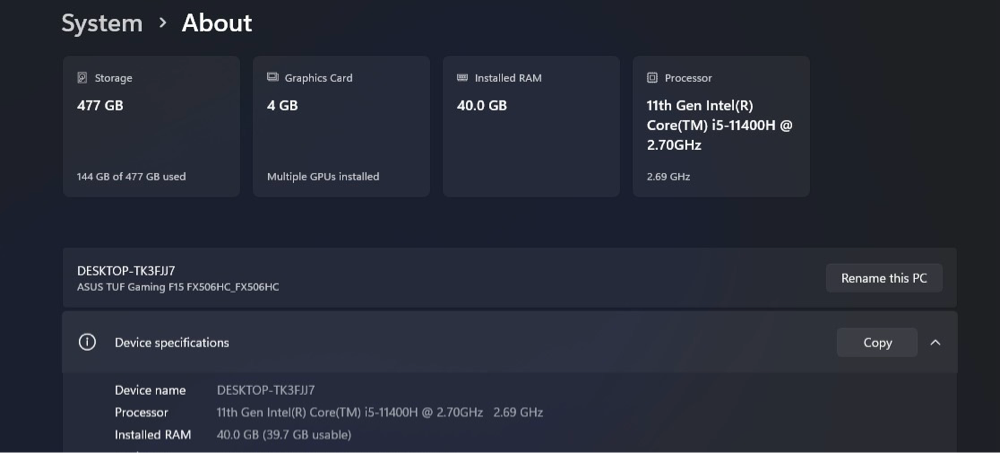
Task: Click the Graphics Card icon
Action: (x=272, y=78)
